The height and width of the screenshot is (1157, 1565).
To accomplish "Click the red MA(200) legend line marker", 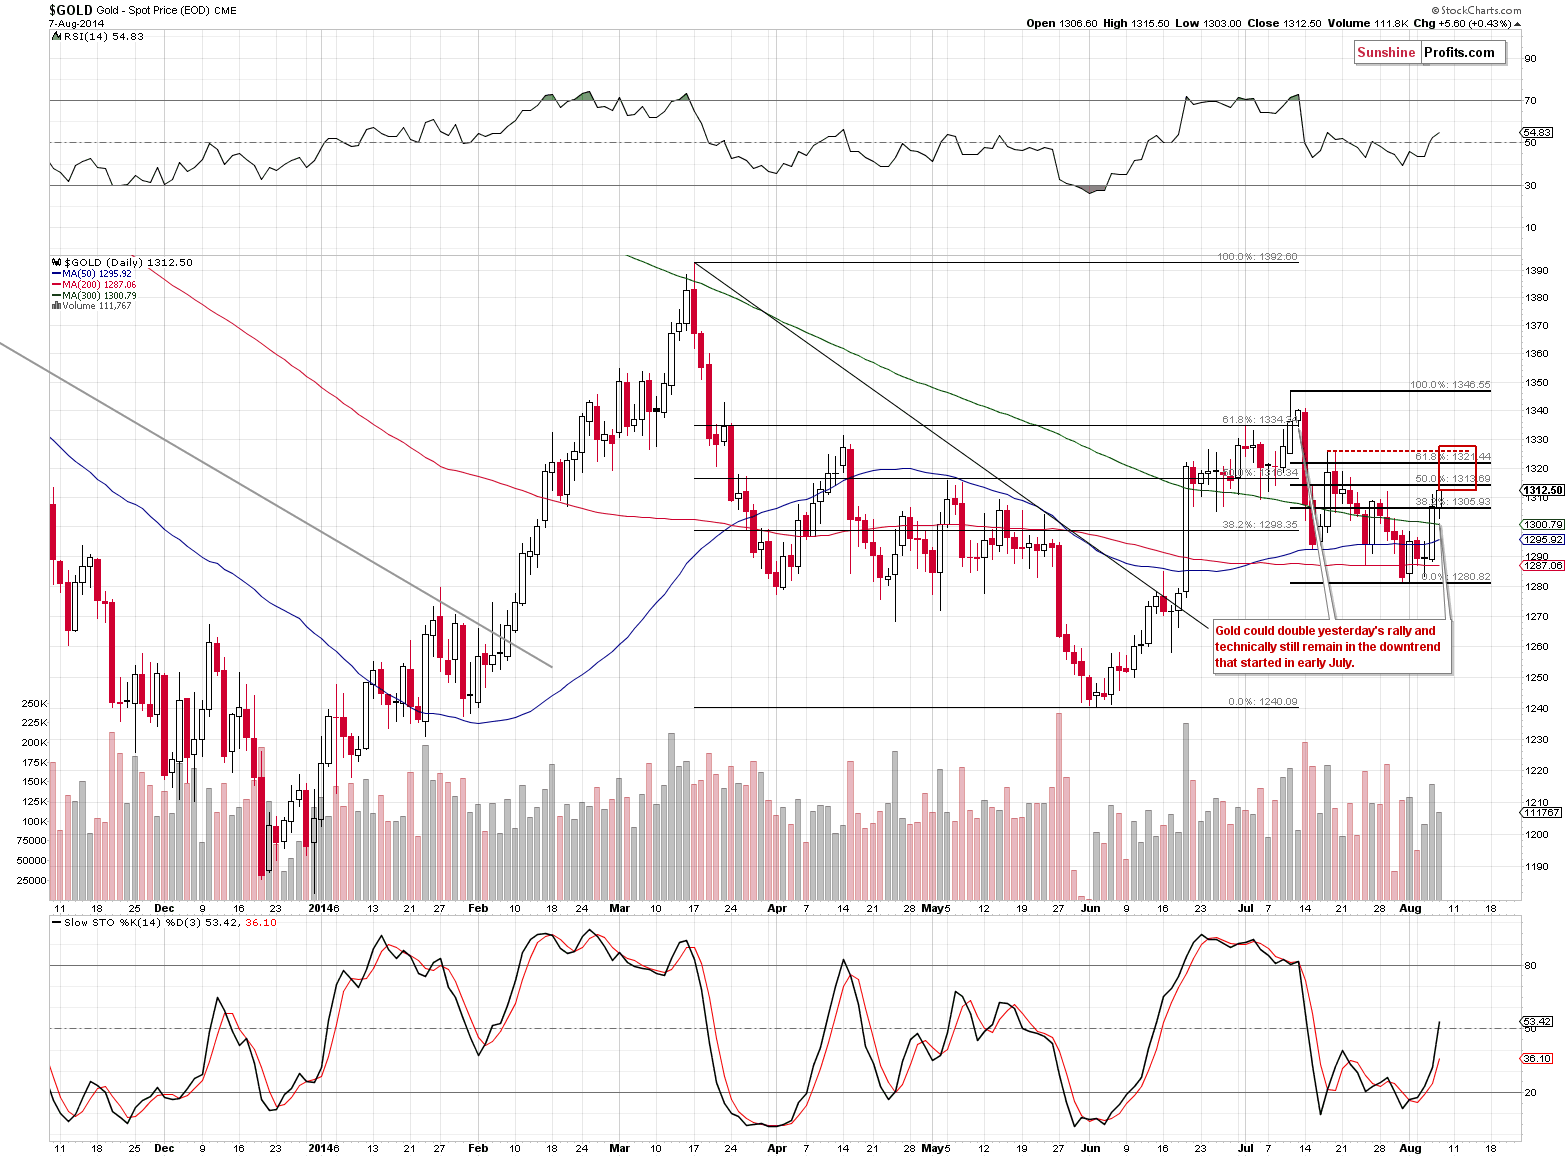I will click(x=55, y=285).
